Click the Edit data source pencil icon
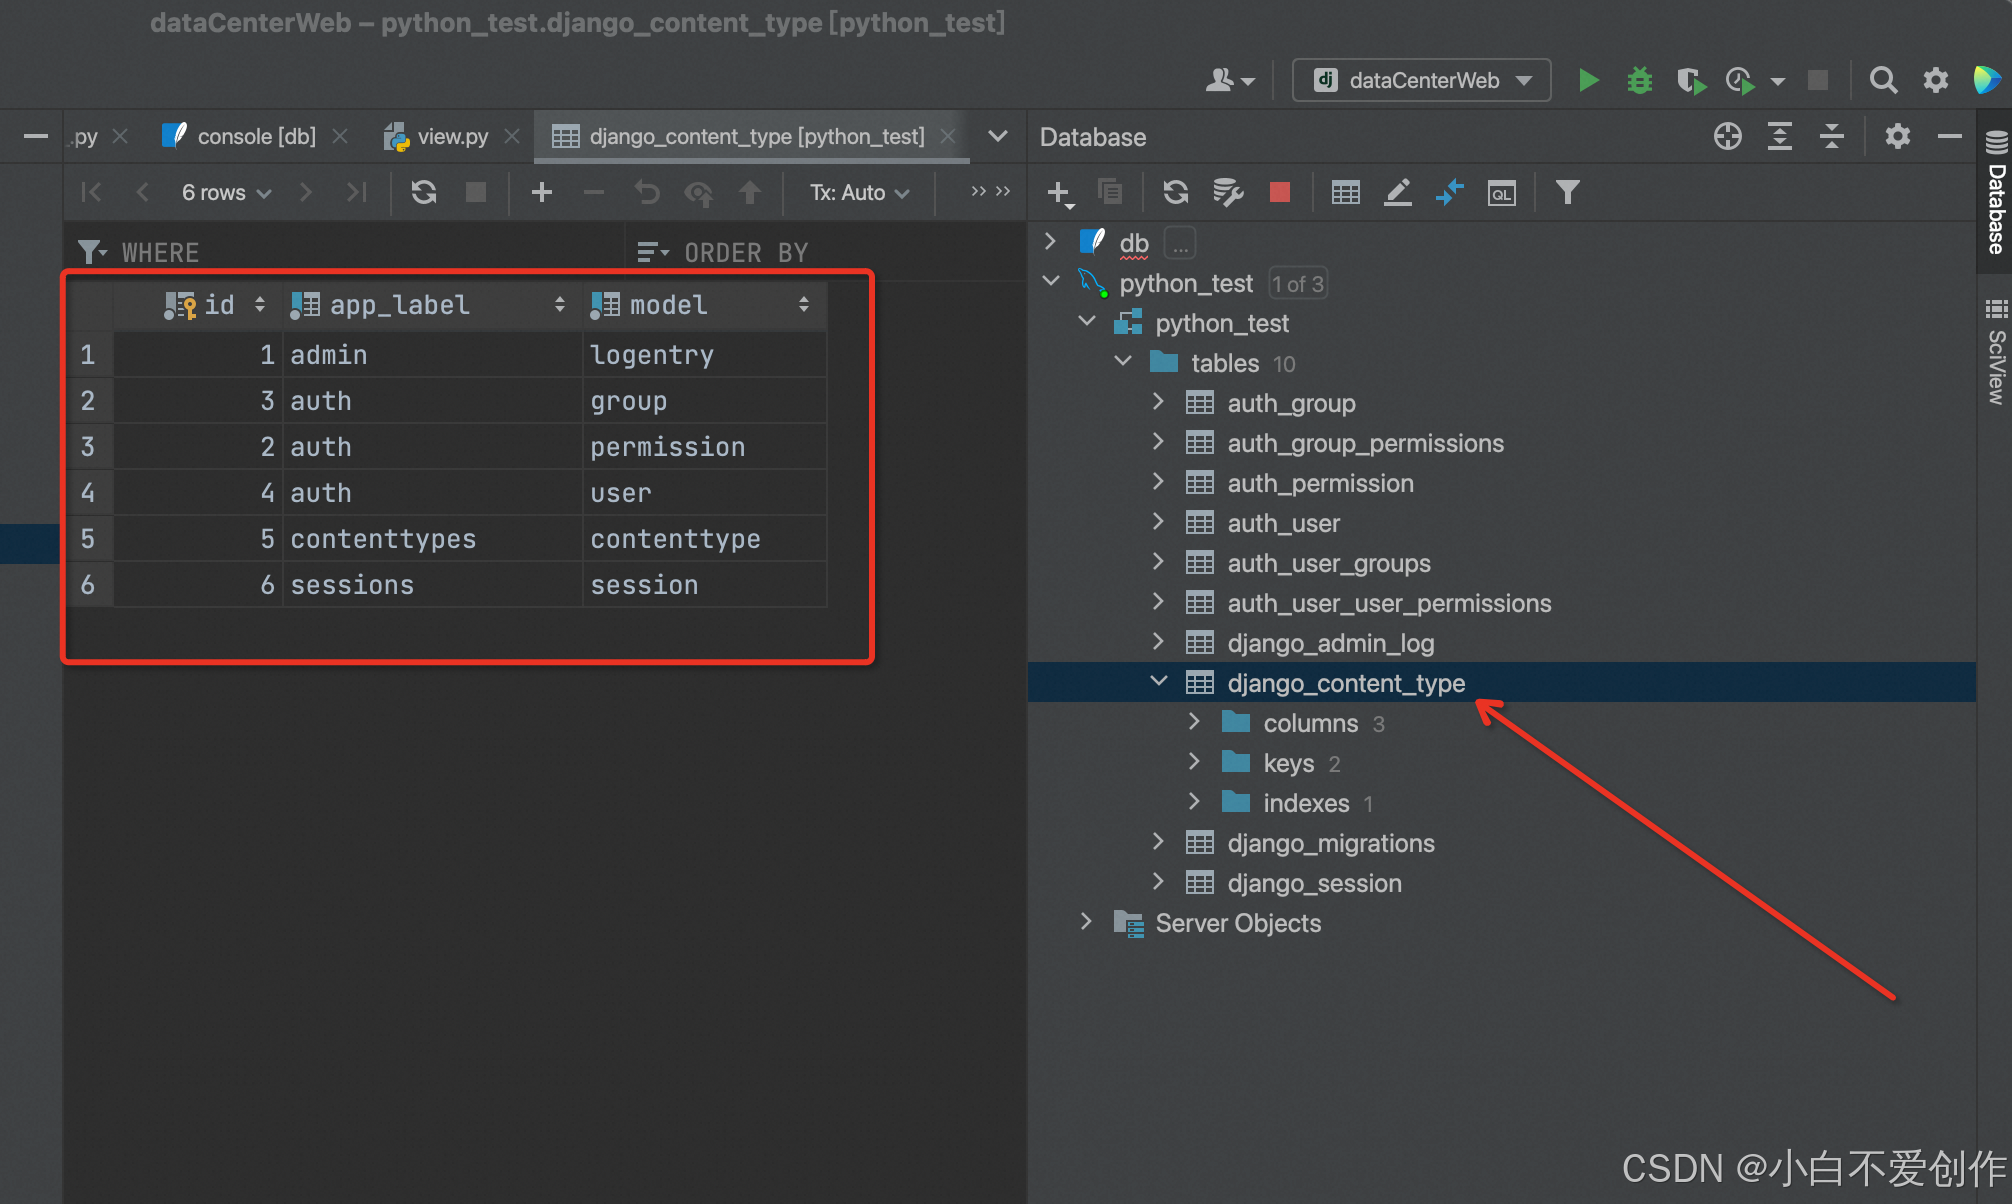The width and height of the screenshot is (2012, 1204). coord(1397,192)
